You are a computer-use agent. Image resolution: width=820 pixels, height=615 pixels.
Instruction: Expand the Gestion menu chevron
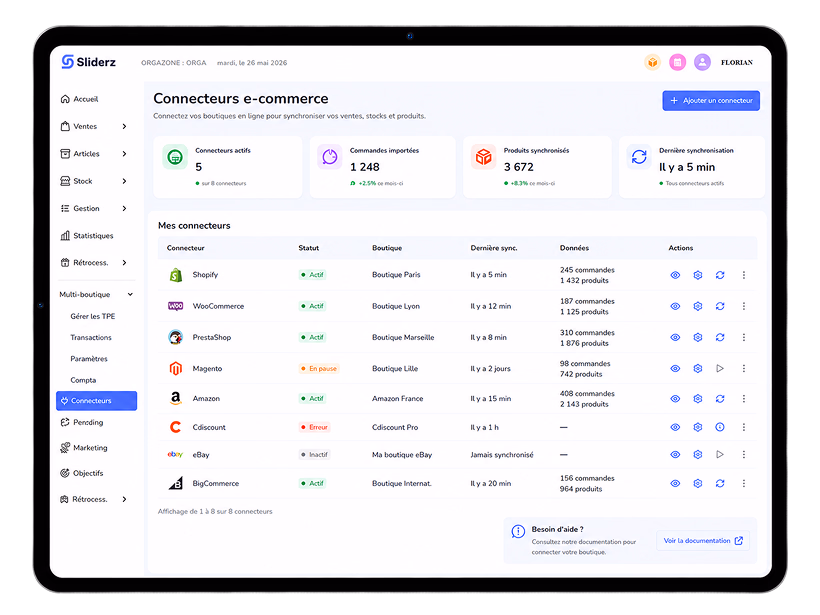tap(124, 208)
